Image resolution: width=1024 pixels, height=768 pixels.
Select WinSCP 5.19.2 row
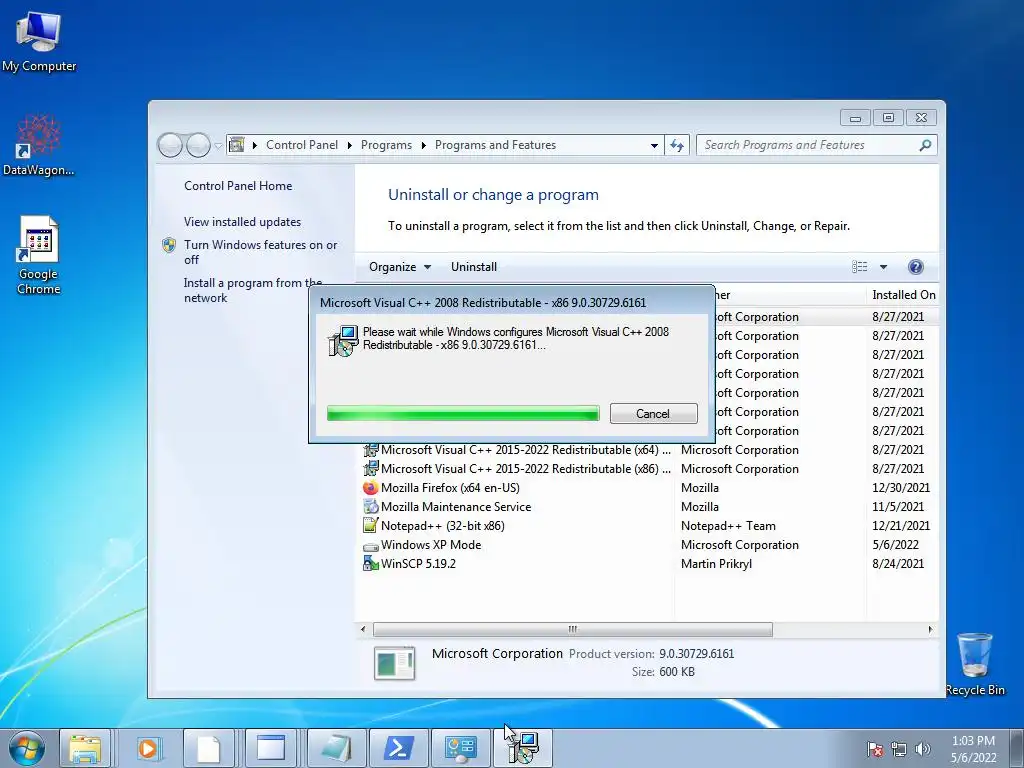click(x=647, y=564)
